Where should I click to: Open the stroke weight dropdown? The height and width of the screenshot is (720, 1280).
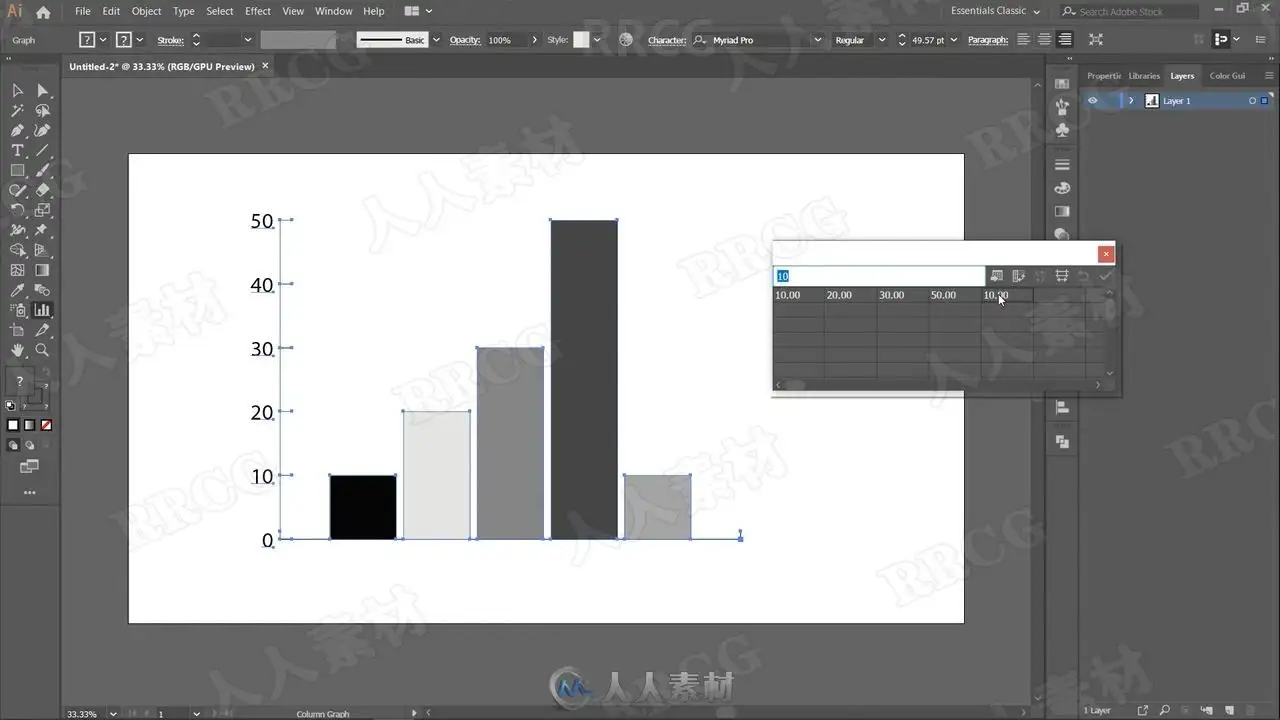(247, 40)
